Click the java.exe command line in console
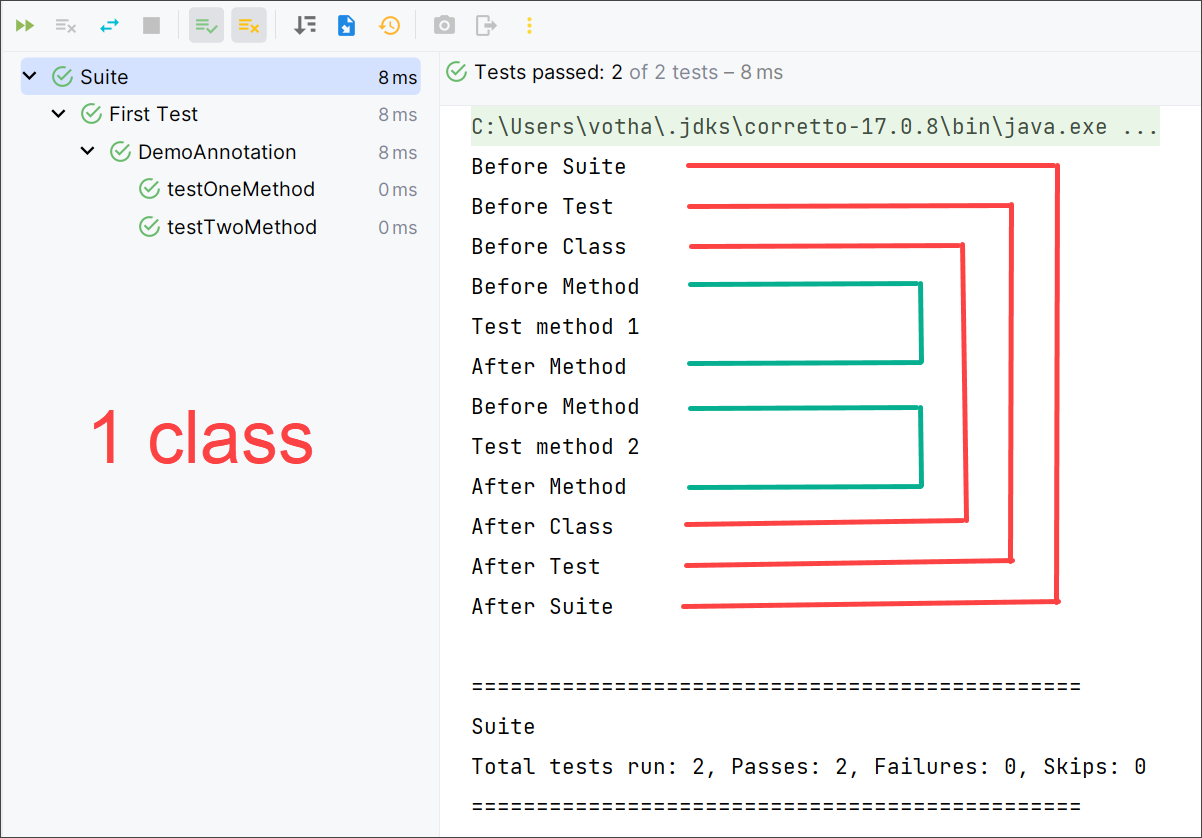Viewport: 1202px width, 838px height. point(815,127)
